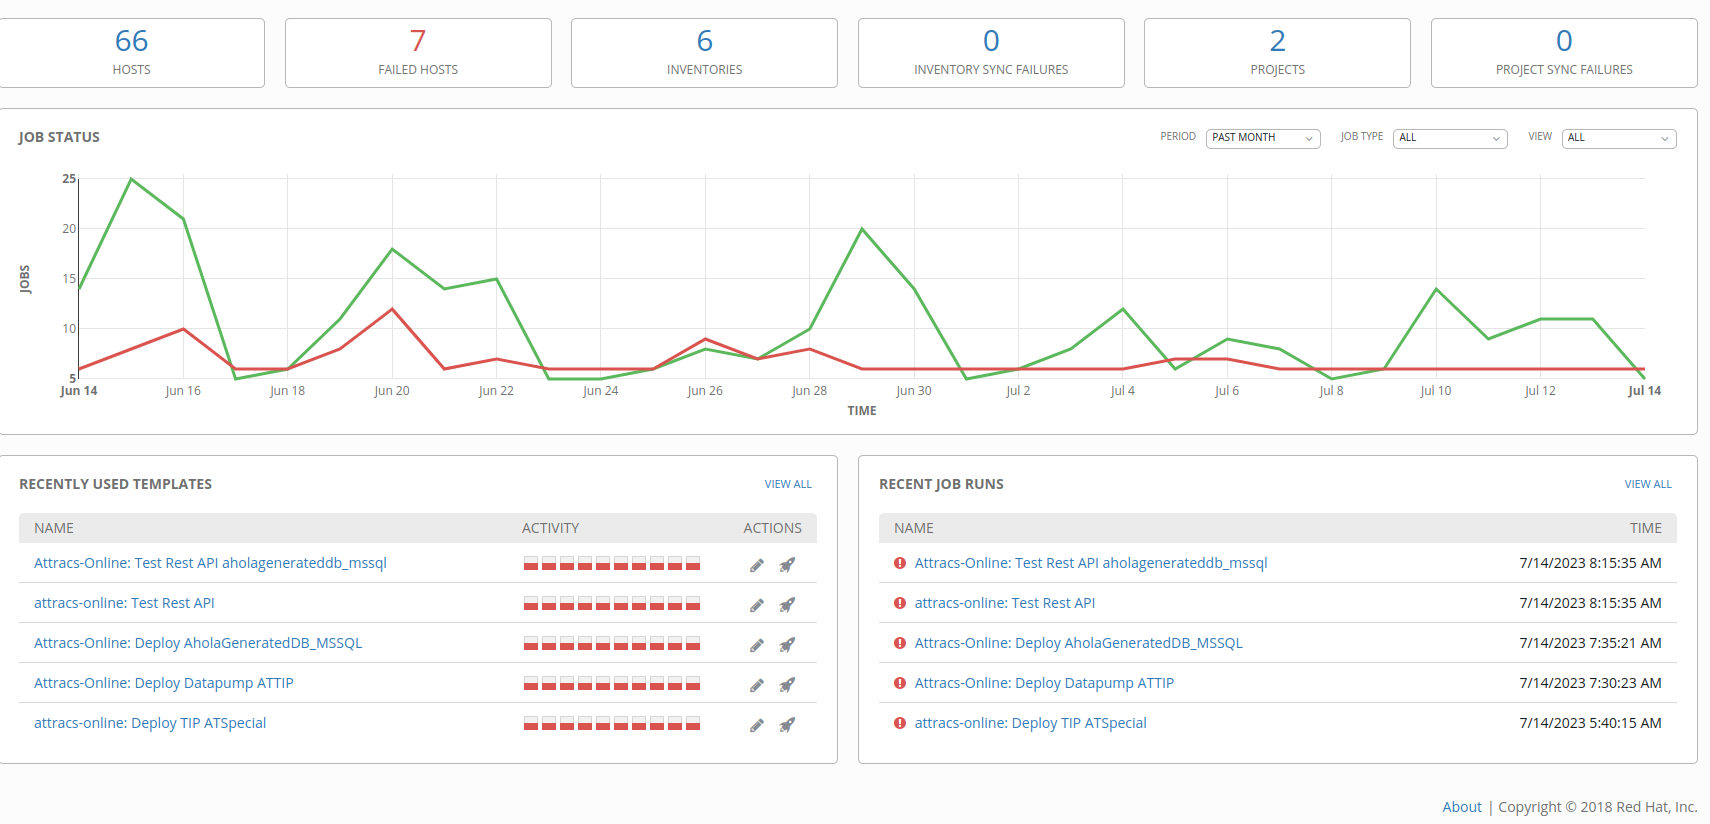
Task: Open Attracs-Online: Deploy Datapump ATTIP template link
Action: (164, 683)
